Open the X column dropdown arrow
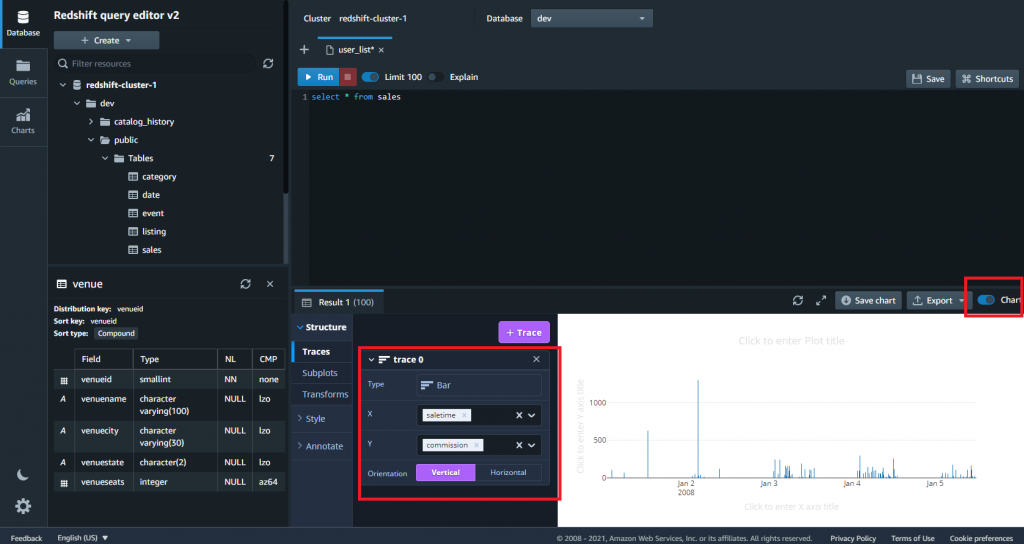 pyautogui.click(x=532, y=415)
